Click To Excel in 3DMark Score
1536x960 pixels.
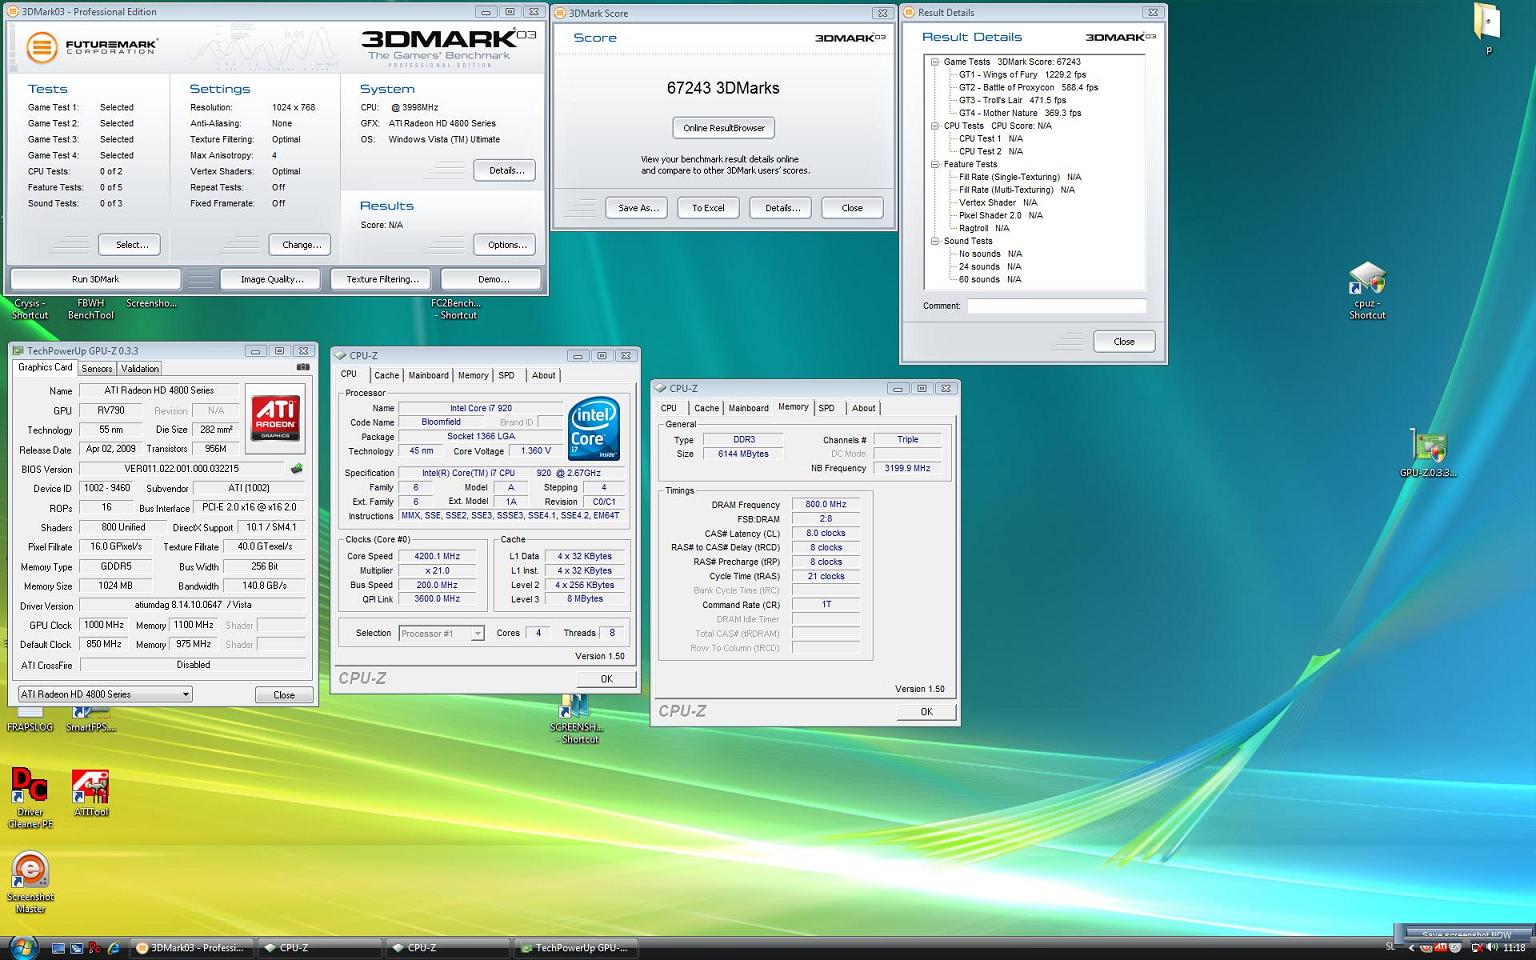point(708,208)
